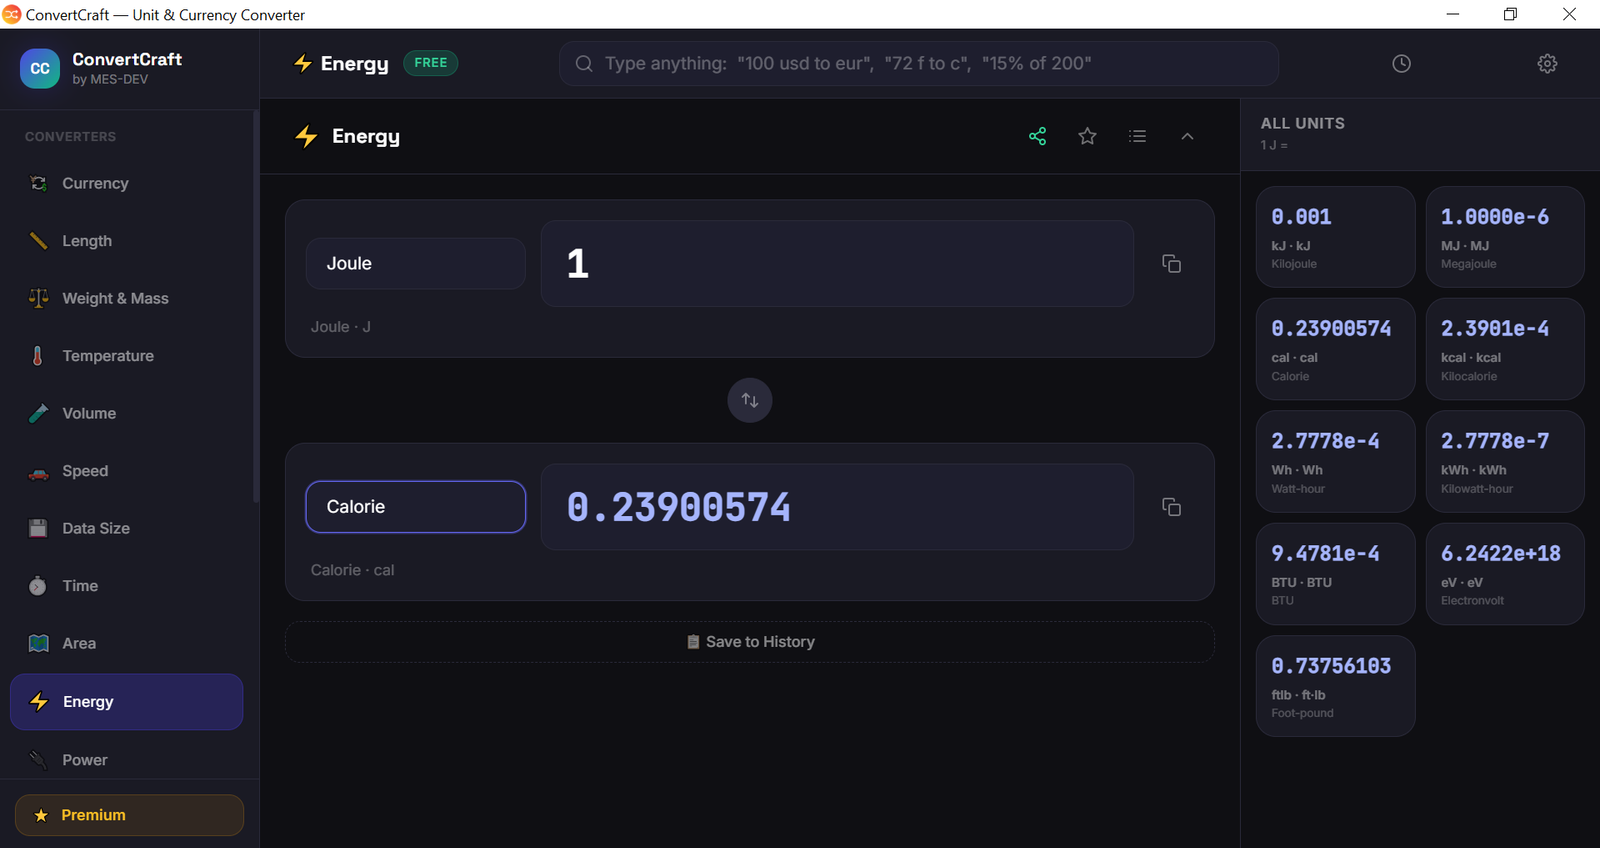This screenshot has width=1600, height=848.
Task: Open the Temperature converter
Action: coord(127,356)
